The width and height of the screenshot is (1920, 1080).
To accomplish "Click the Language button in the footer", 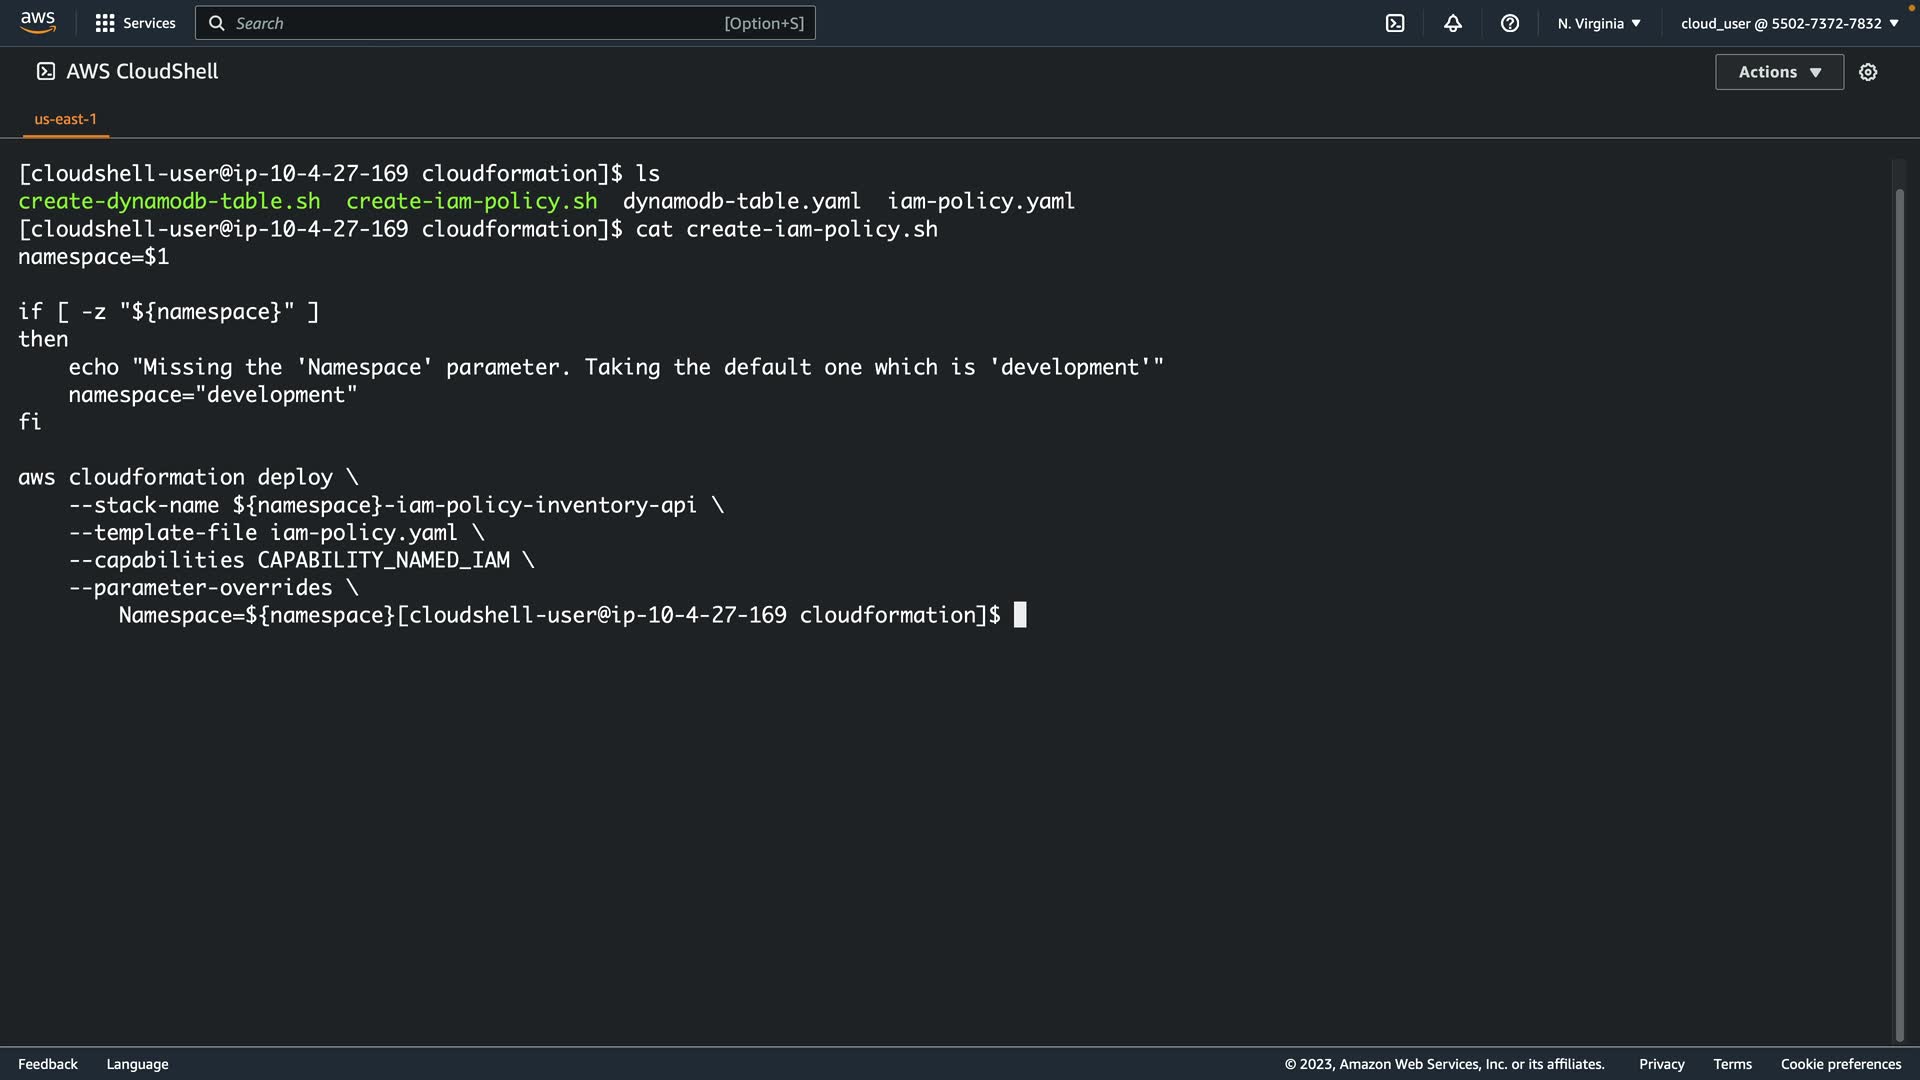I will pos(137,1064).
